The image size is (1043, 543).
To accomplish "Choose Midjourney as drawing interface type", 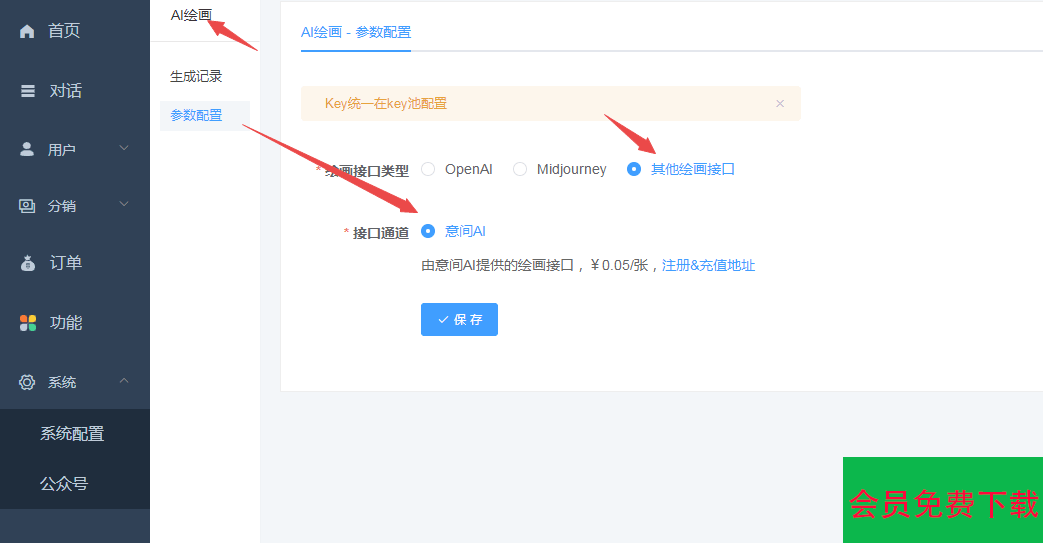I will [x=520, y=169].
